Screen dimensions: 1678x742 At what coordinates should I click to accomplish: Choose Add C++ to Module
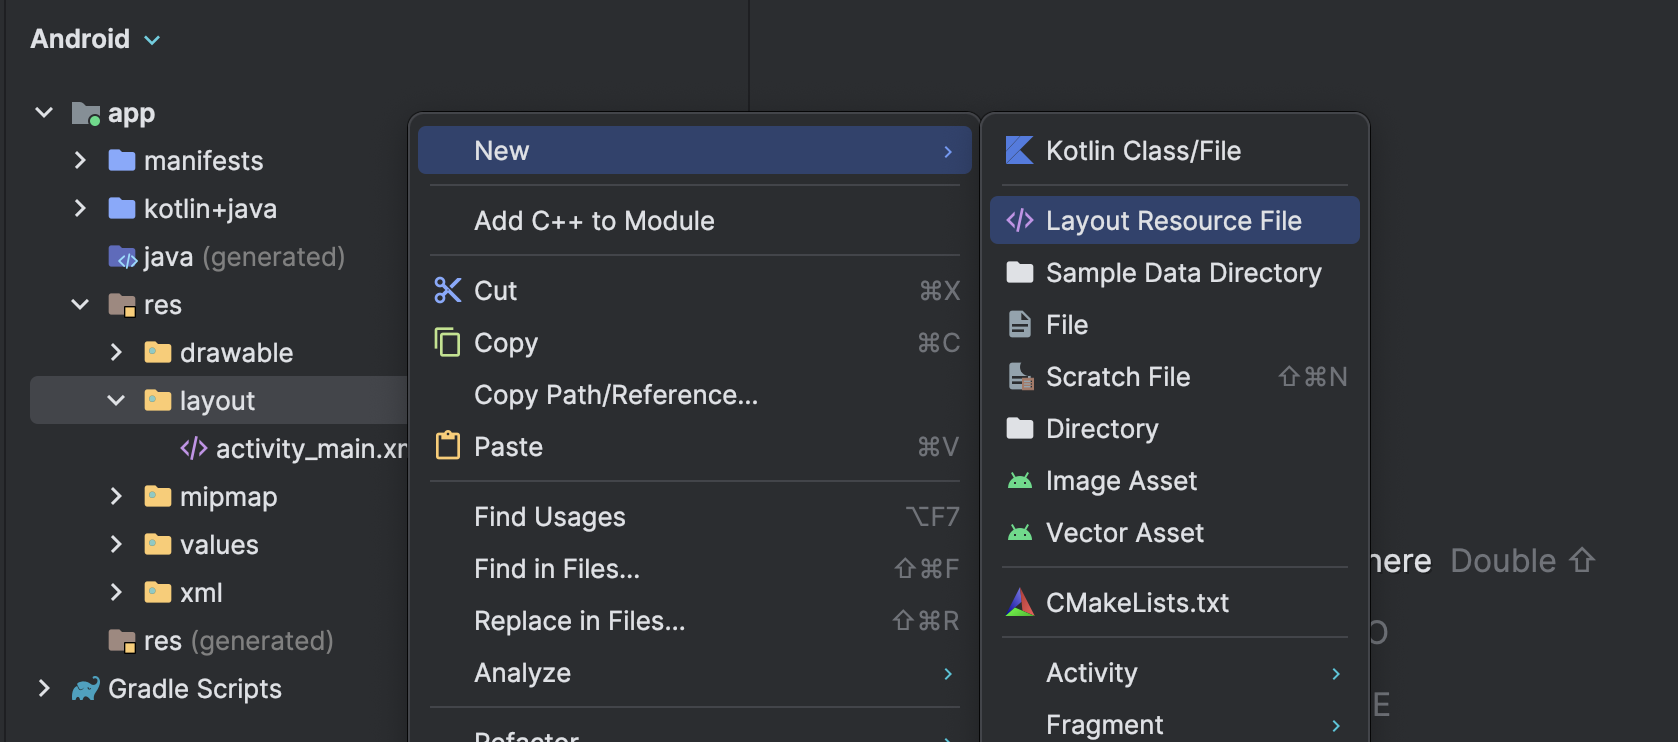(x=695, y=220)
